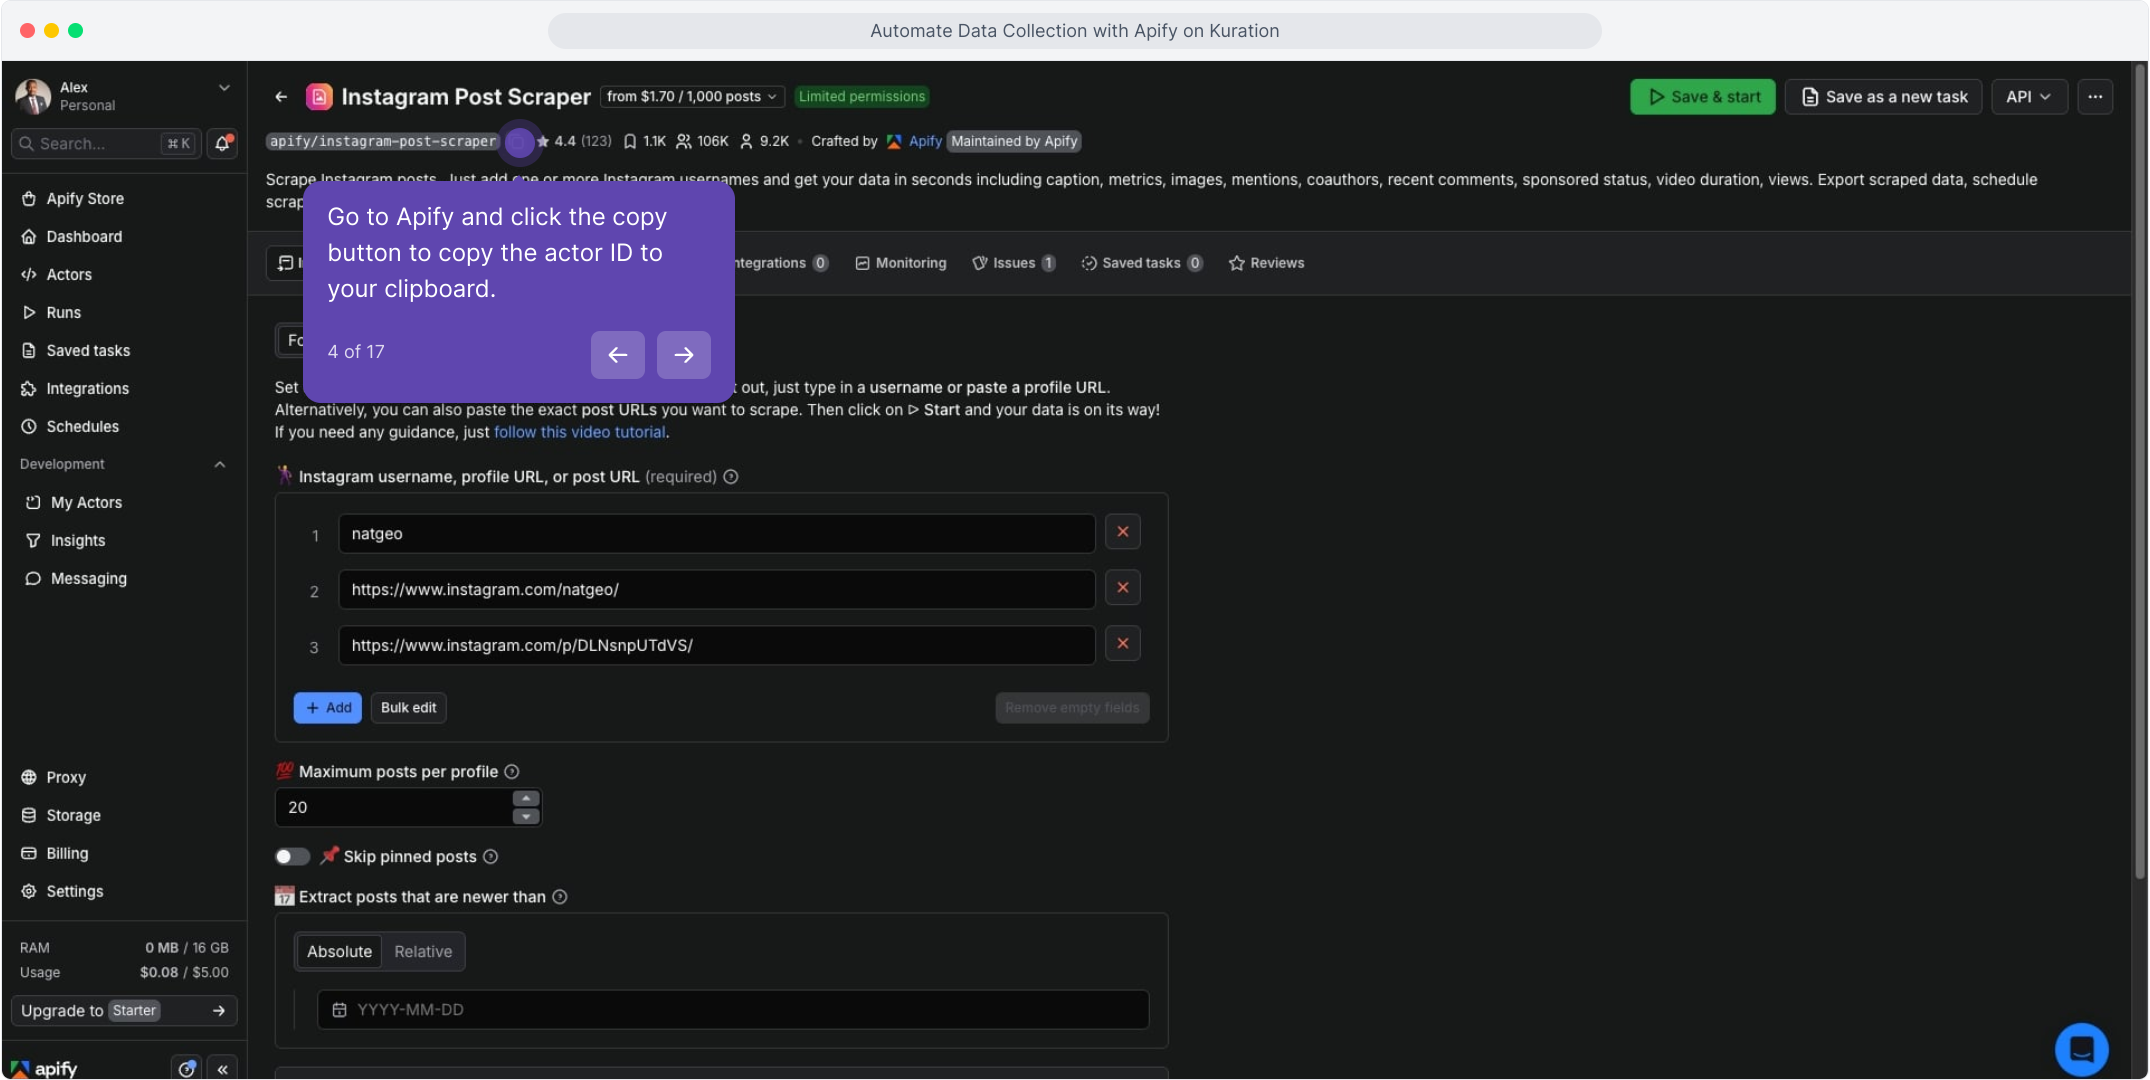The height and width of the screenshot is (1080, 2150).
Task: Toggle Skip pinned posts switch
Action: (292, 856)
